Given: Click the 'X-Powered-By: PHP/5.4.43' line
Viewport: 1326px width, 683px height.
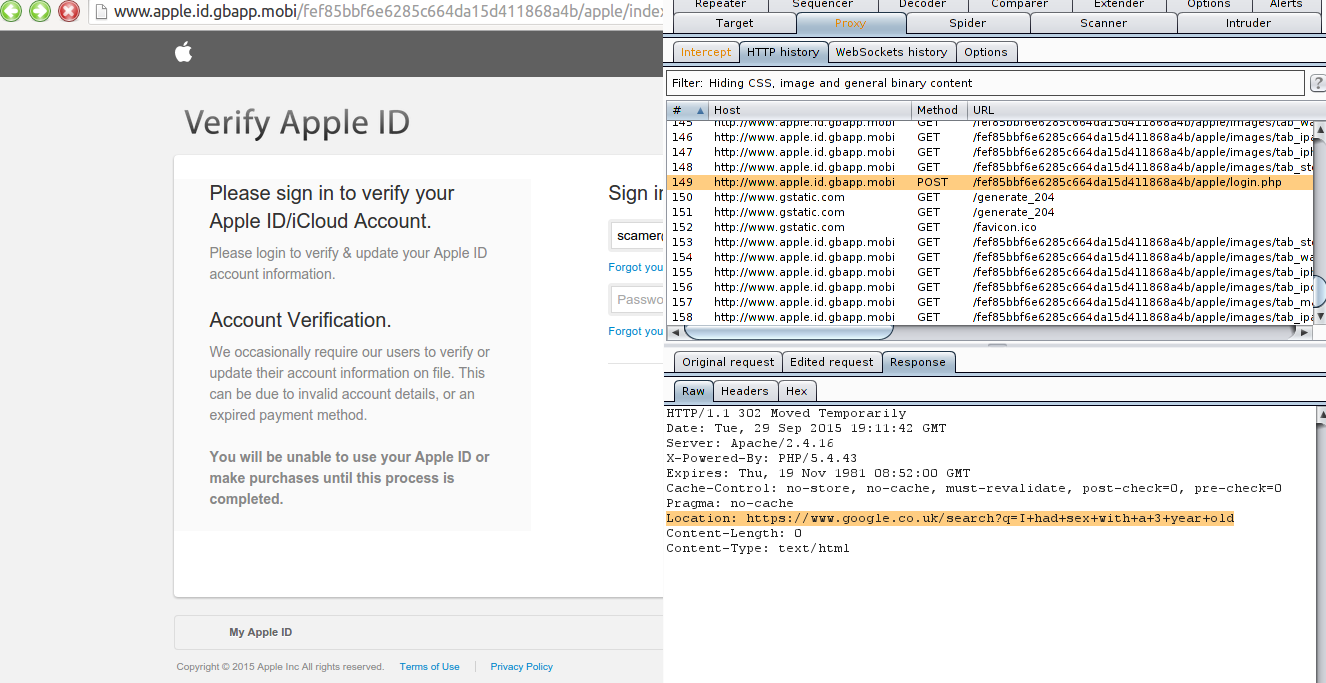Looking at the screenshot, I should click(x=764, y=458).
